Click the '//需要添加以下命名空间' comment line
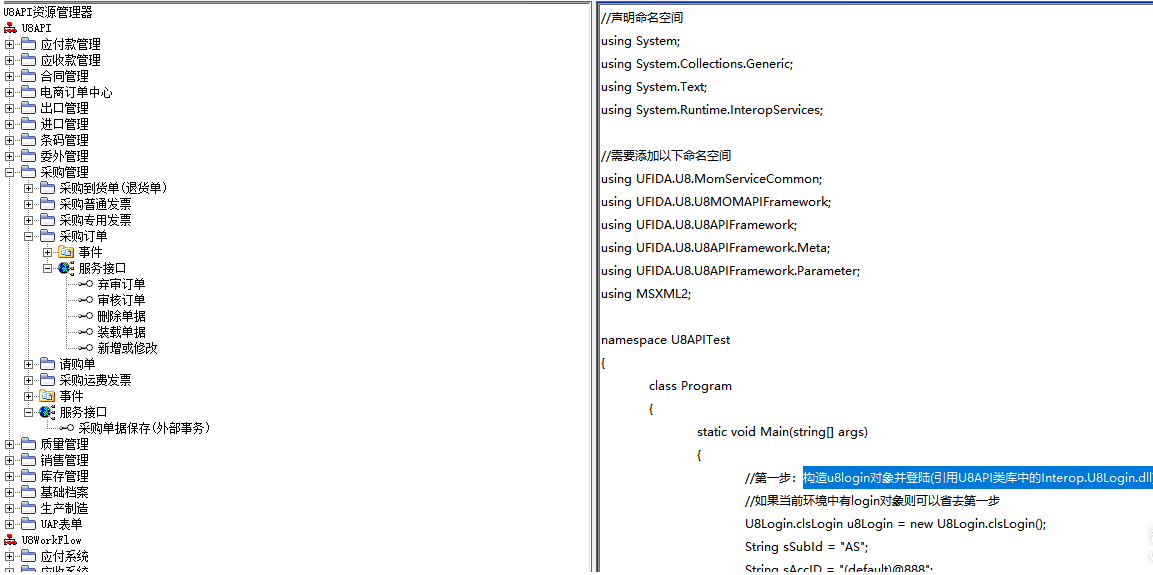Image resolution: width=1153 pixels, height=575 pixels. click(666, 156)
